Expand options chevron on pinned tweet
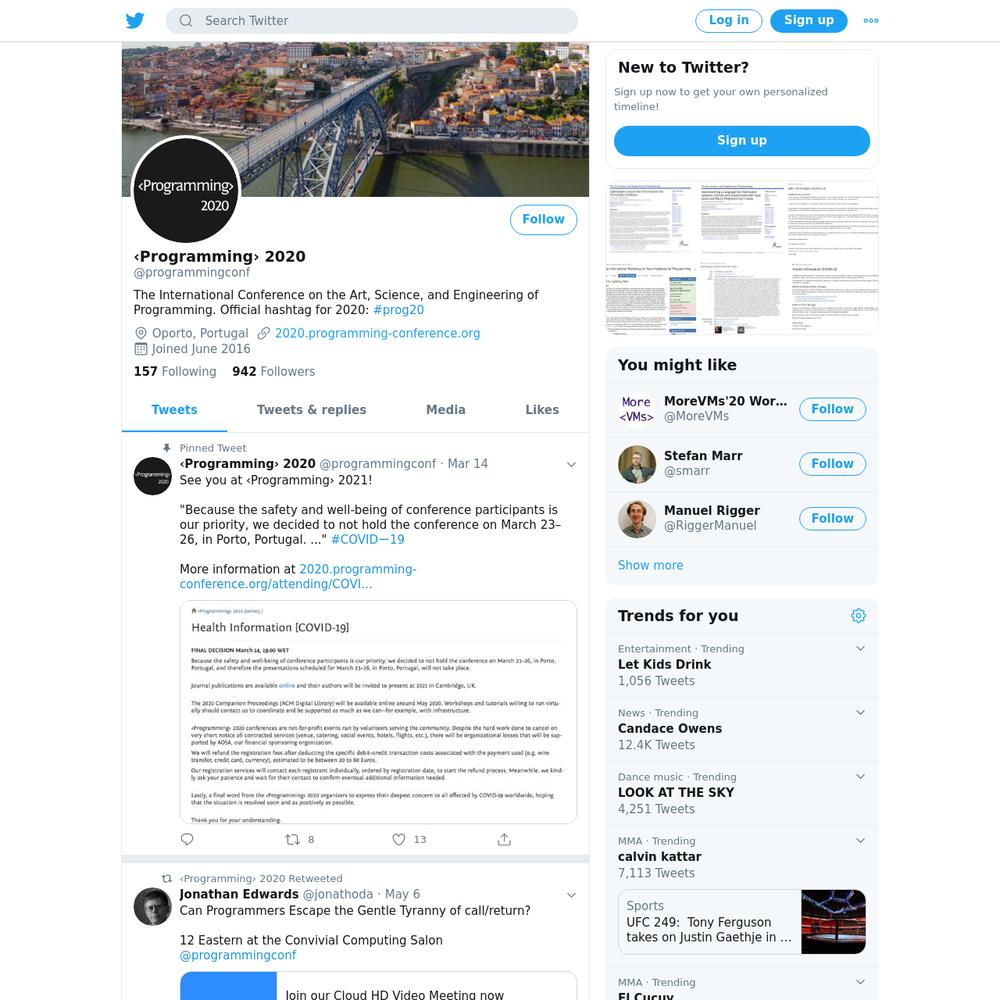Viewport: 1000px width, 1000px height. click(571, 464)
